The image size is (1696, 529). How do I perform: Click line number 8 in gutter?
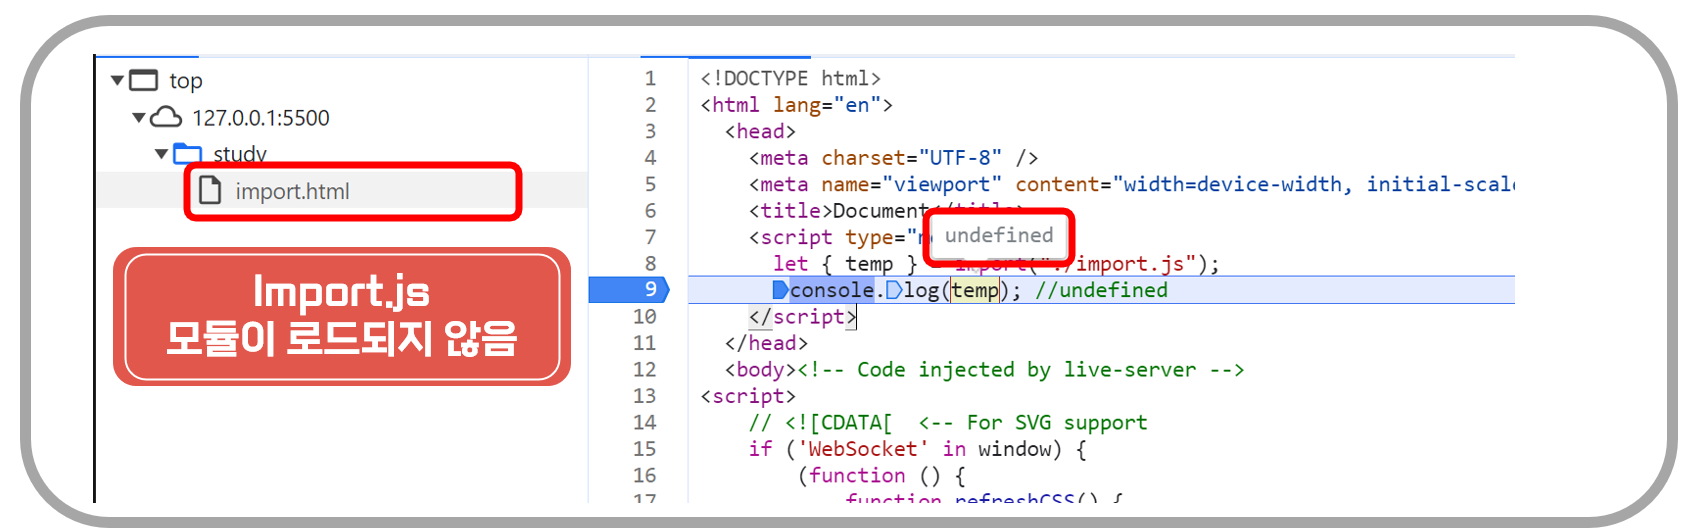650,263
